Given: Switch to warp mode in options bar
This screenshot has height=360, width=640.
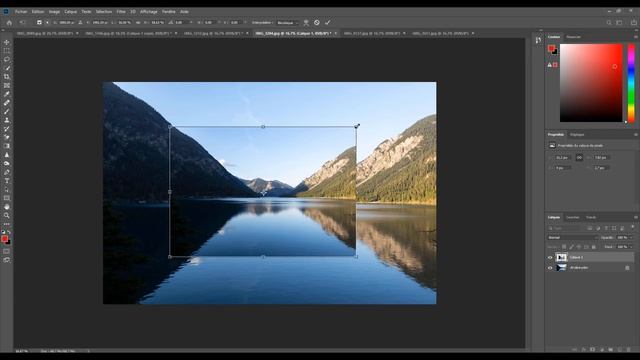Looking at the screenshot, I should 306,23.
